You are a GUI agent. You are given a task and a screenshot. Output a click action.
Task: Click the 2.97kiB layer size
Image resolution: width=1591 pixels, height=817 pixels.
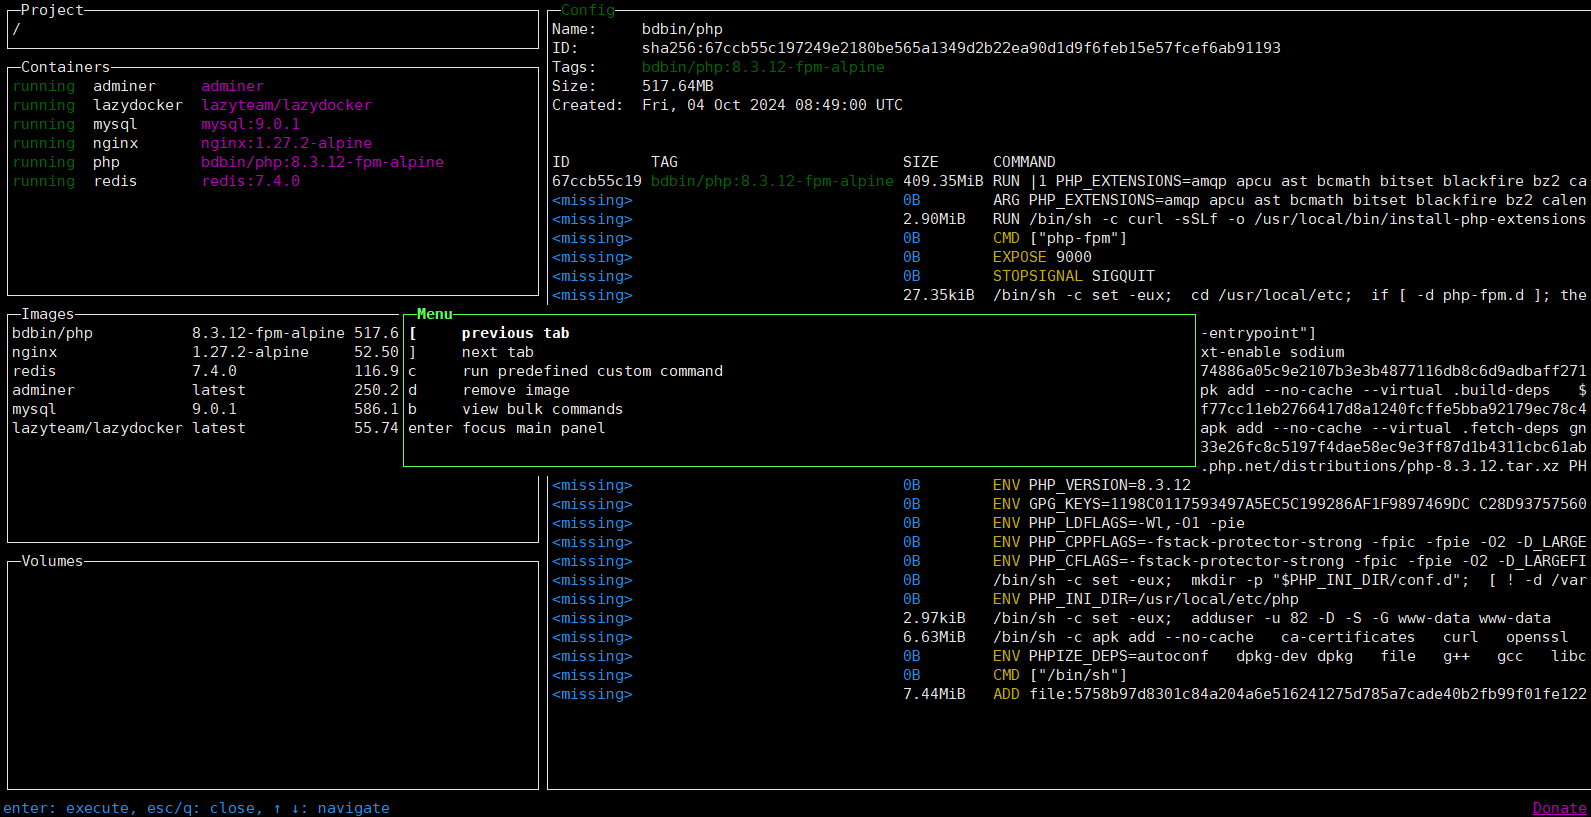(934, 618)
